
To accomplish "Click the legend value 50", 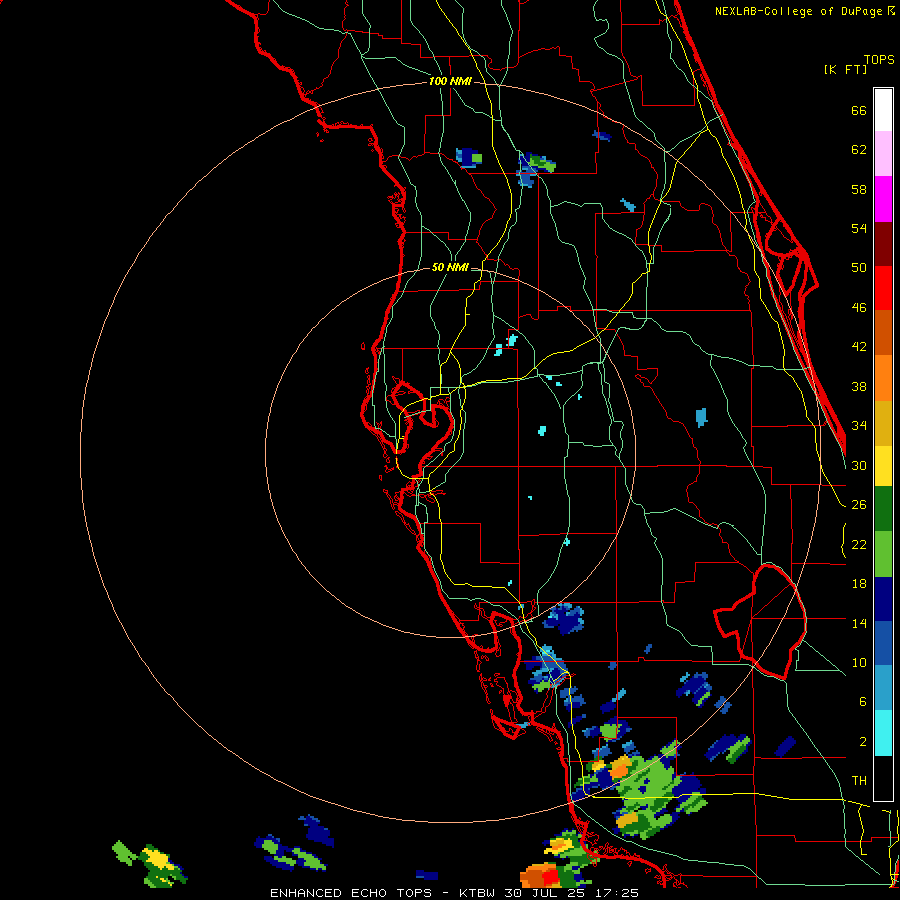I will (x=859, y=267).
